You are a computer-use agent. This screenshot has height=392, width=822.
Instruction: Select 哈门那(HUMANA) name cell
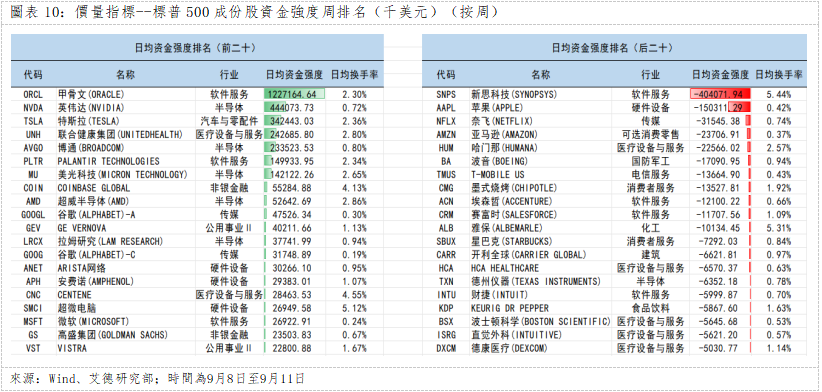coord(504,148)
